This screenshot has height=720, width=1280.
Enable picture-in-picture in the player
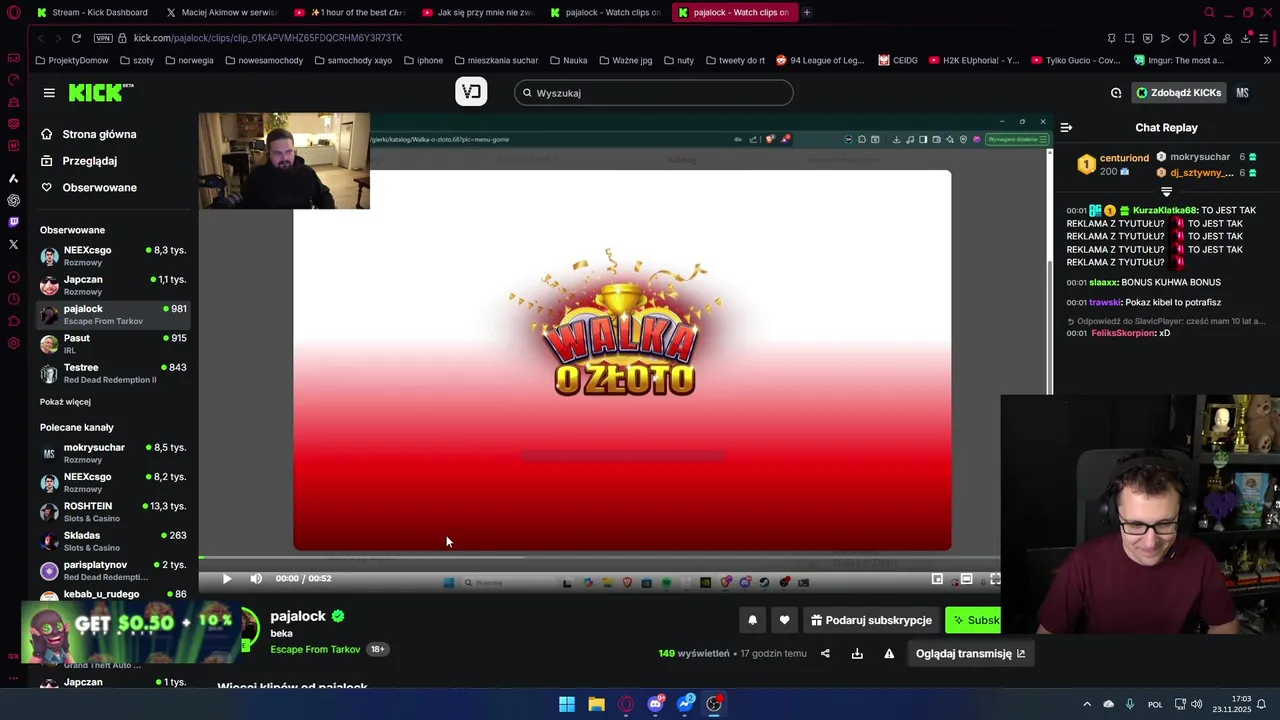pyautogui.click(x=937, y=578)
